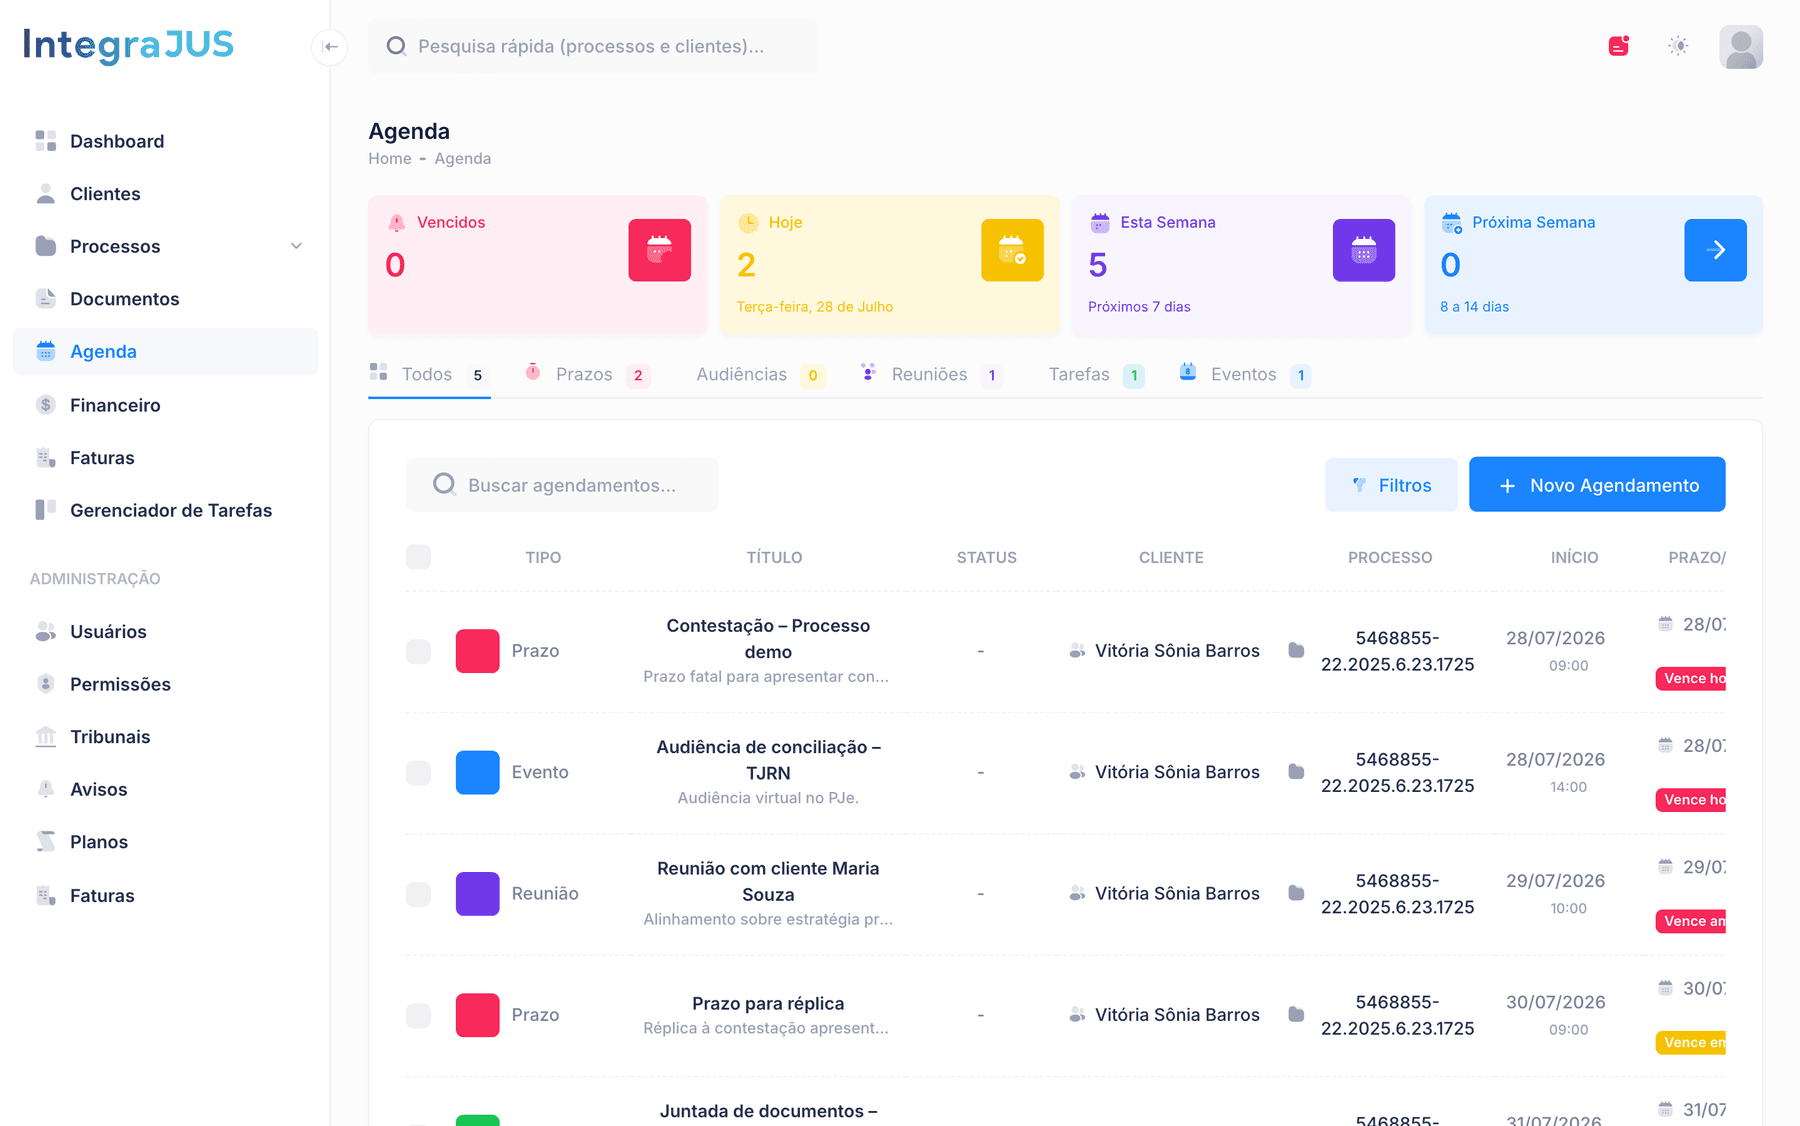Screen dimensions: 1800x1126
Task: Go to Clientes in the sidebar
Action: point(165,194)
